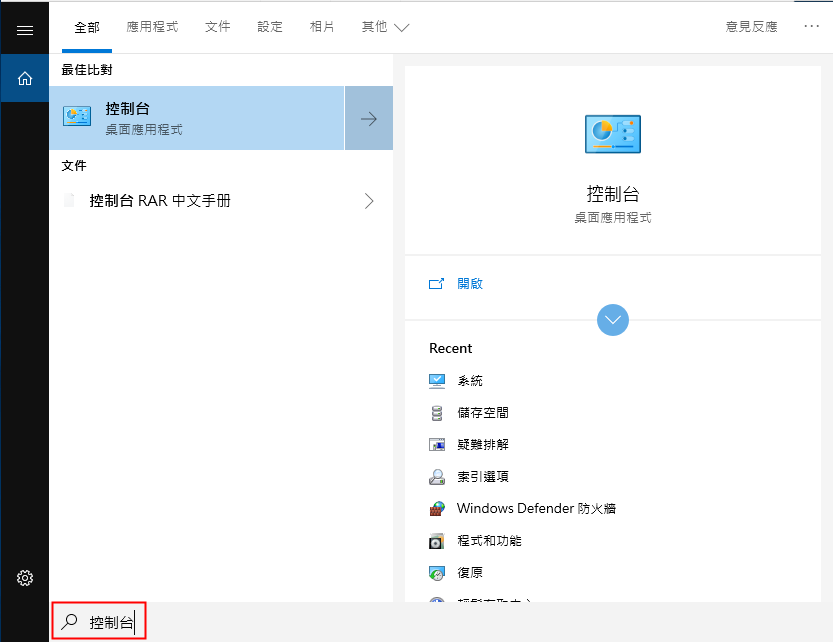Open recent item 系統
The image size is (833, 642).
coord(470,381)
